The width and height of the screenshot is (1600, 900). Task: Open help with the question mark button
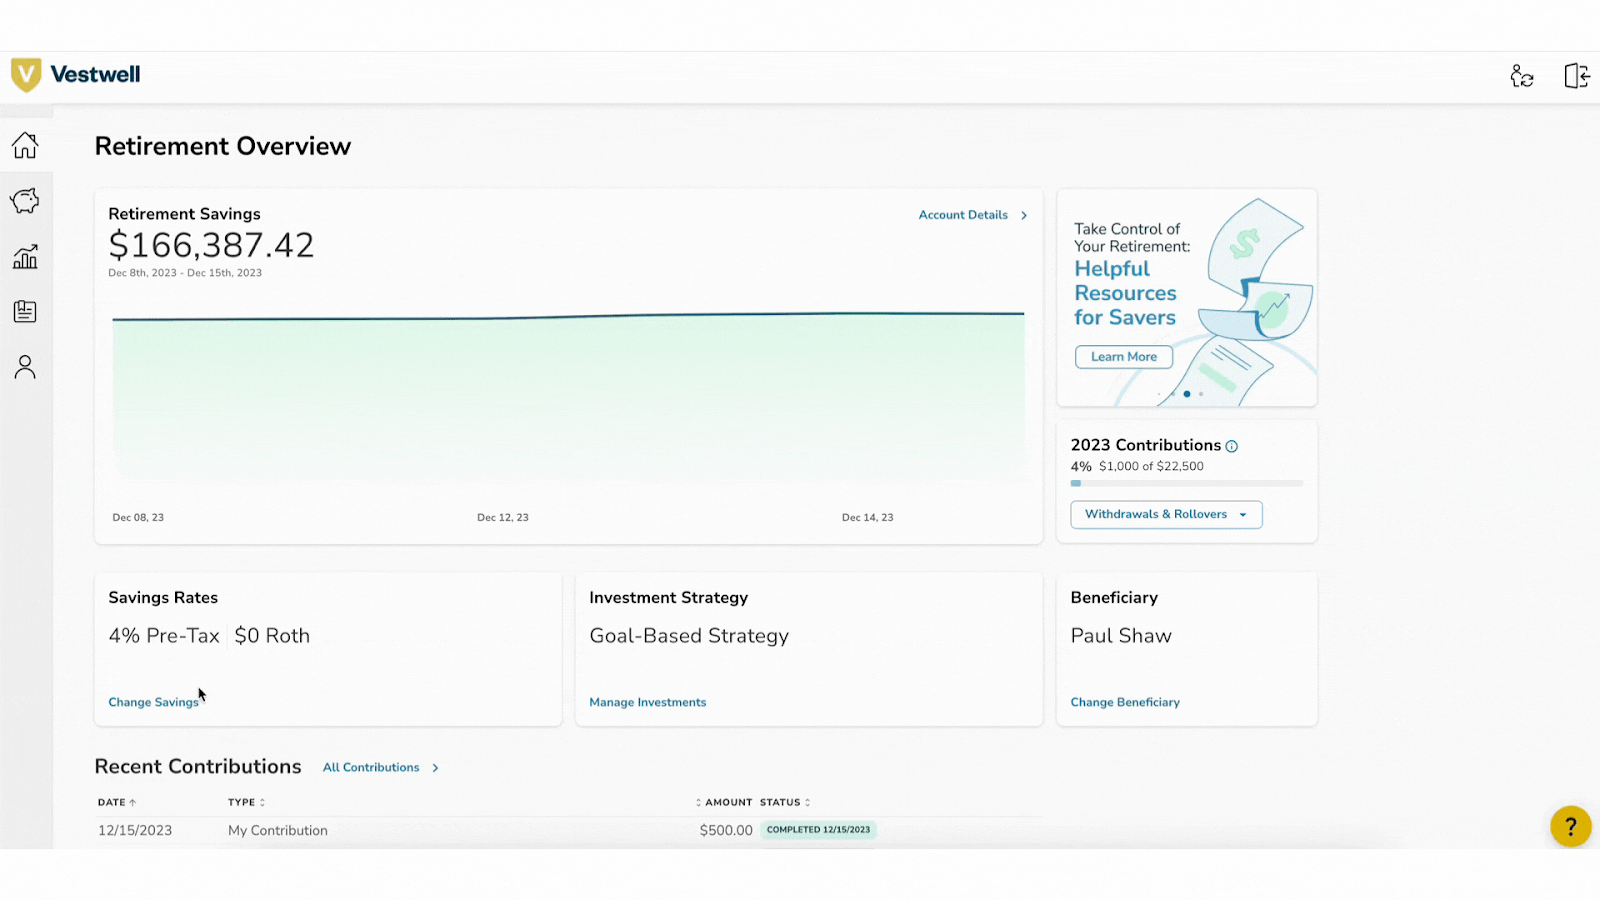[x=1570, y=827]
